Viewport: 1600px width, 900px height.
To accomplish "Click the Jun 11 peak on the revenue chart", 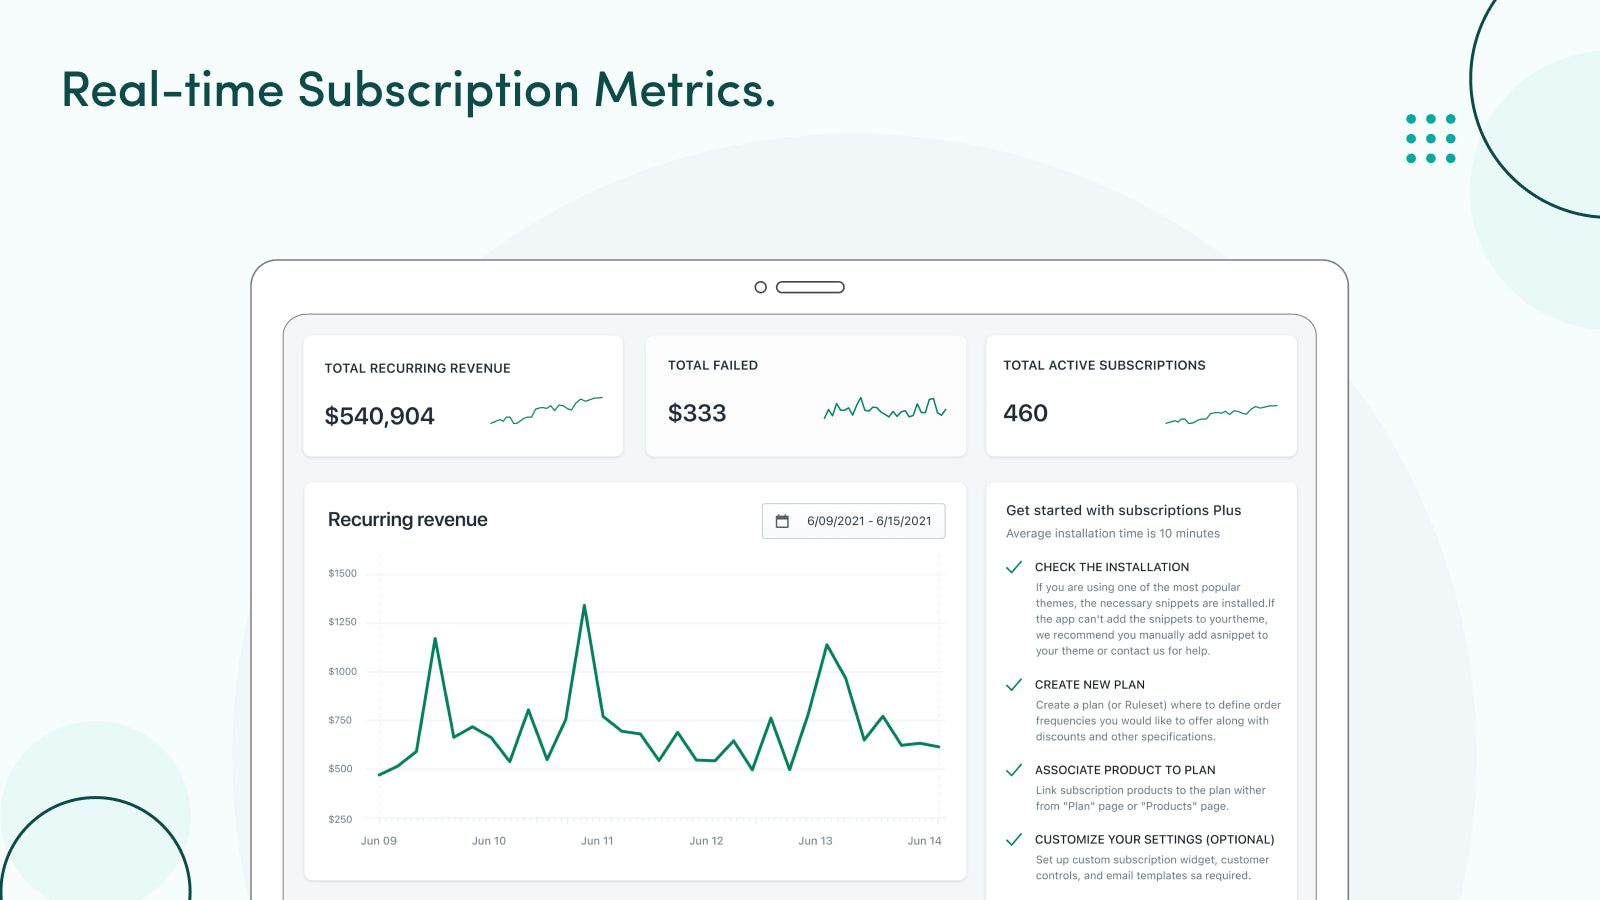I will pyautogui.click(x=584, y=605).
